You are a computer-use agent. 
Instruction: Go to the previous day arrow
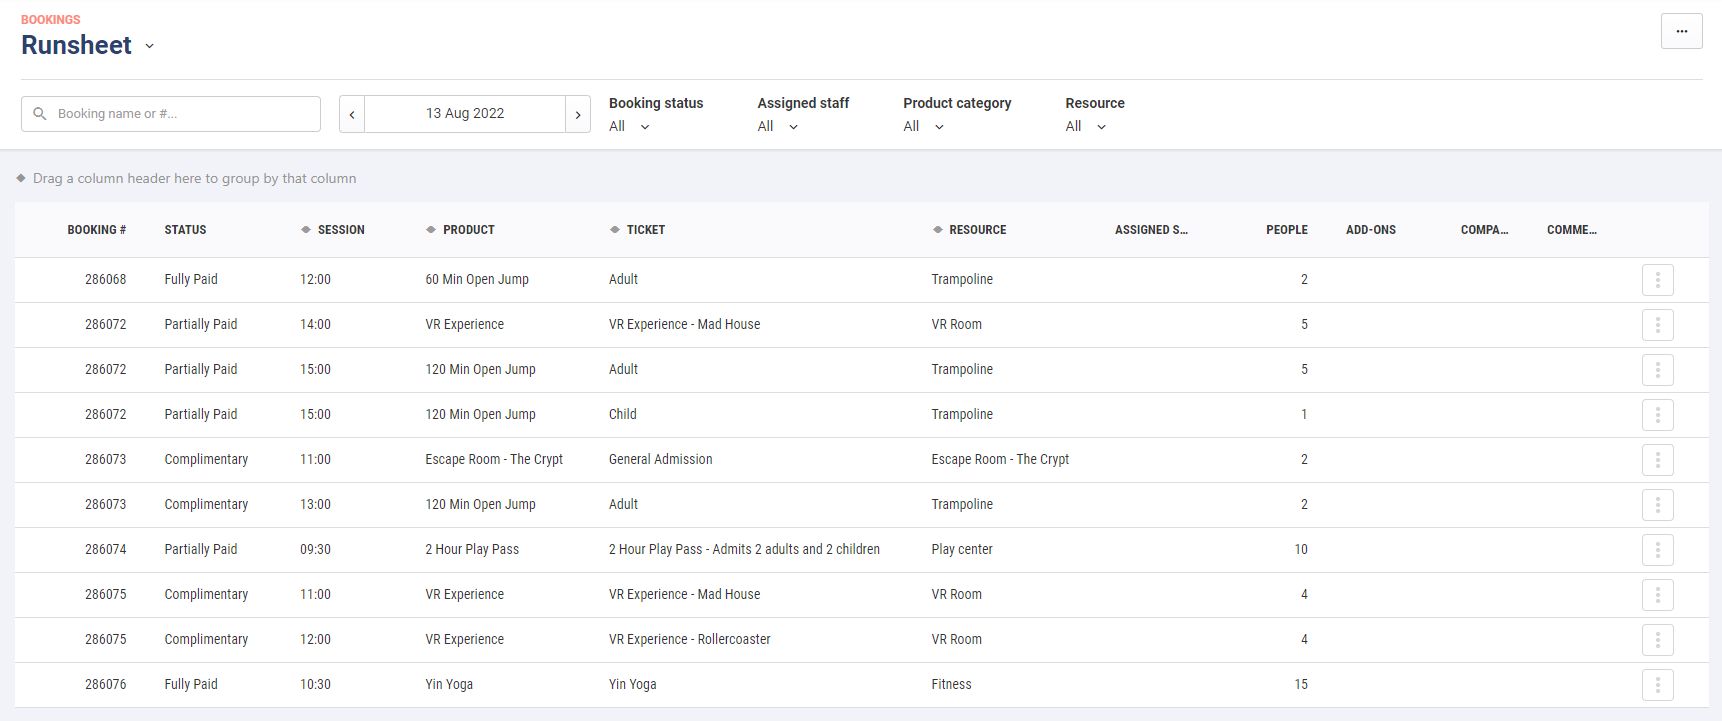click(x=352, y=114)
